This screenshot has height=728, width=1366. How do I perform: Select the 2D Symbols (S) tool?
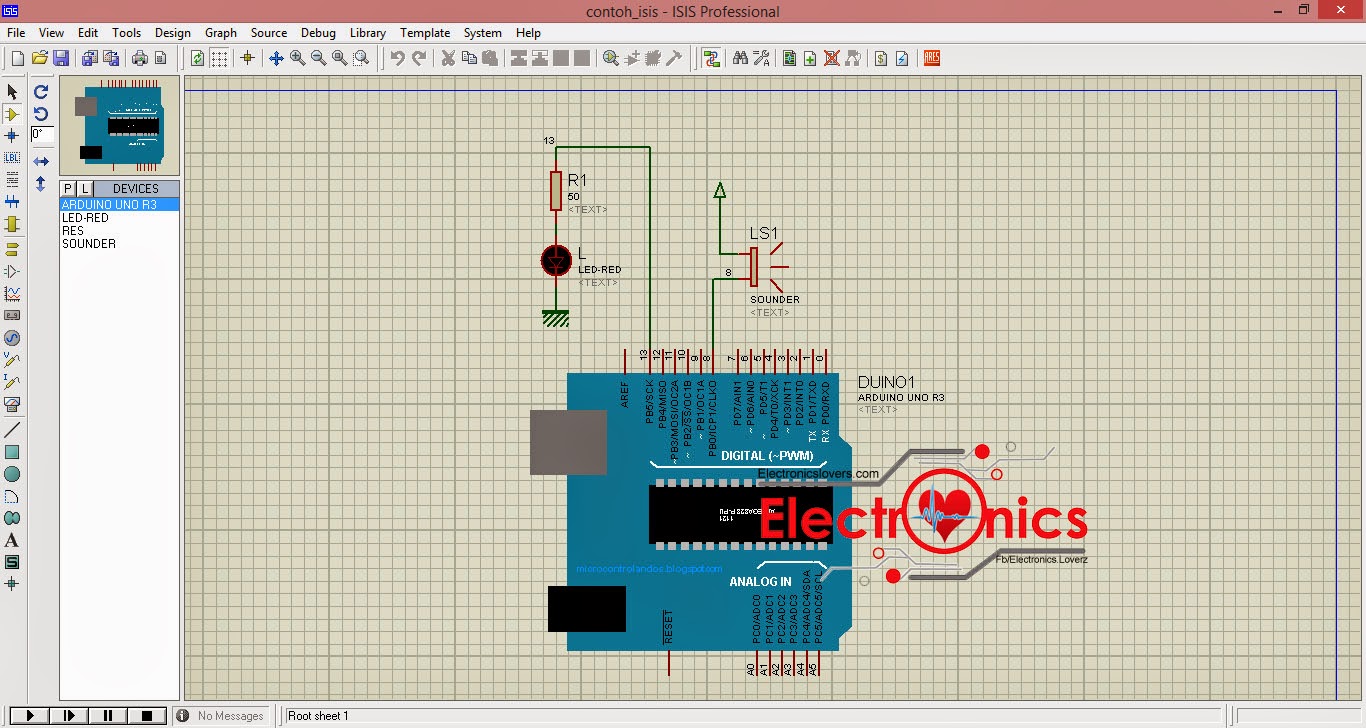(12, 562)
